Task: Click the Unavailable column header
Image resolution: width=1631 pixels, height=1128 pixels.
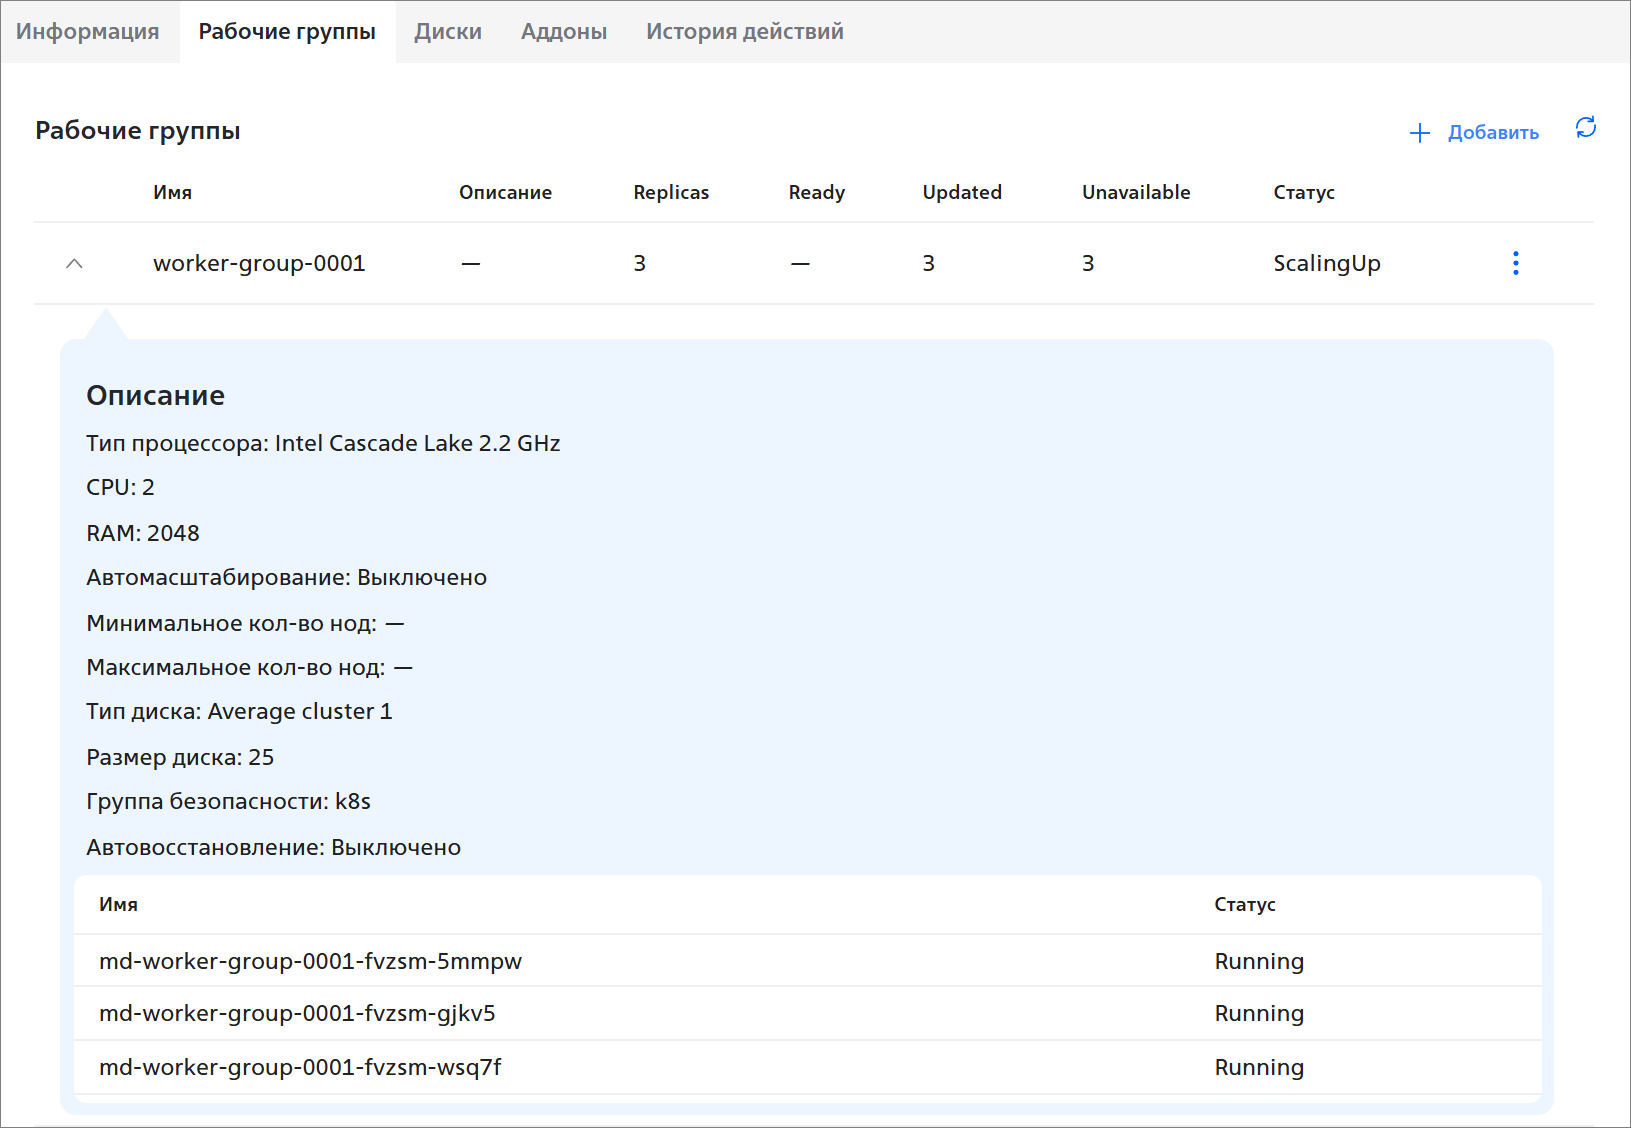Action: pyautogui.click(x=1135, y=192)
